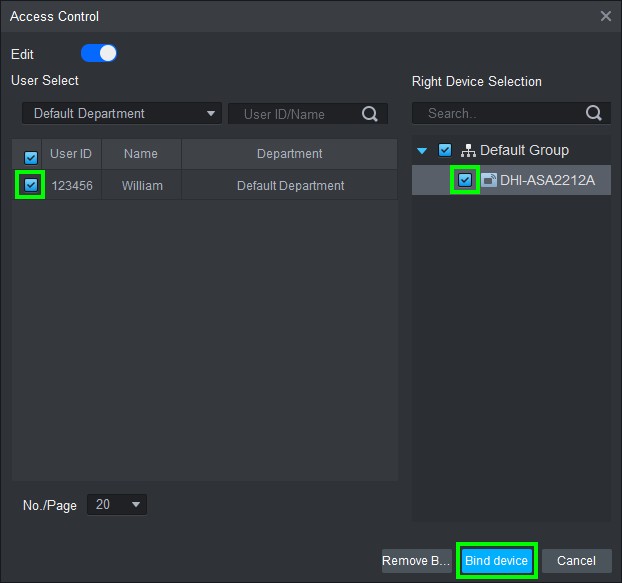Image resolution: width=622 pixels, height=583 pixels.
Task: Click the Remove B... button
Action: [x=416, y=561]
